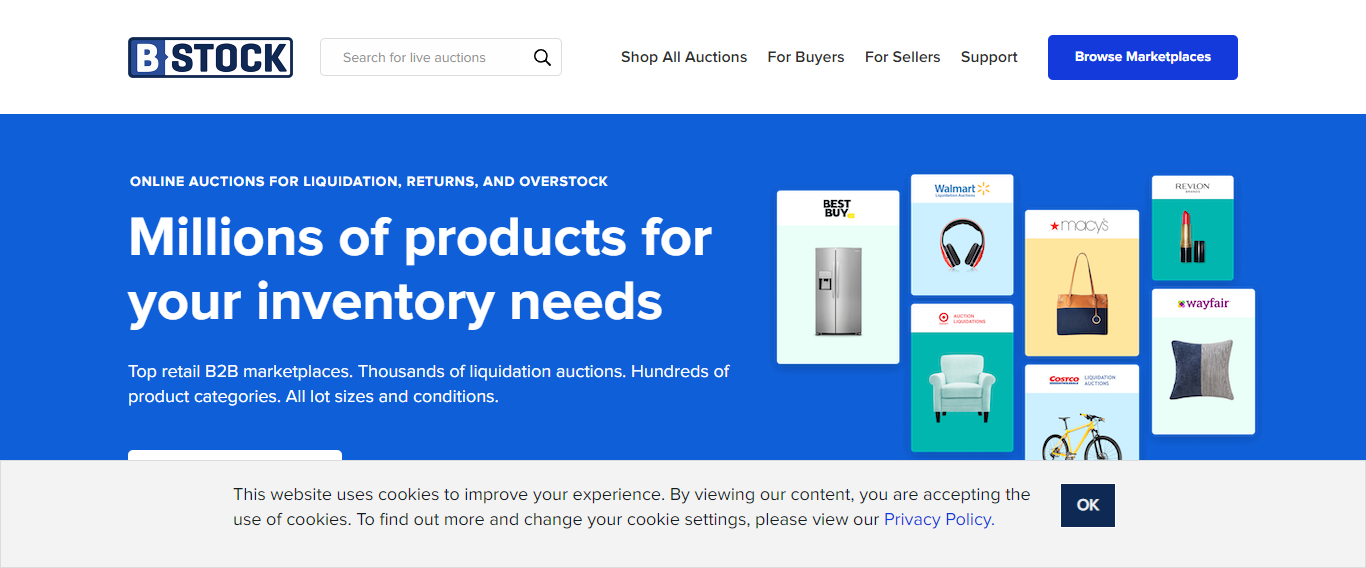Expand the For Sellers menu
Screen dimensions: 1366x568
(902, 57)
